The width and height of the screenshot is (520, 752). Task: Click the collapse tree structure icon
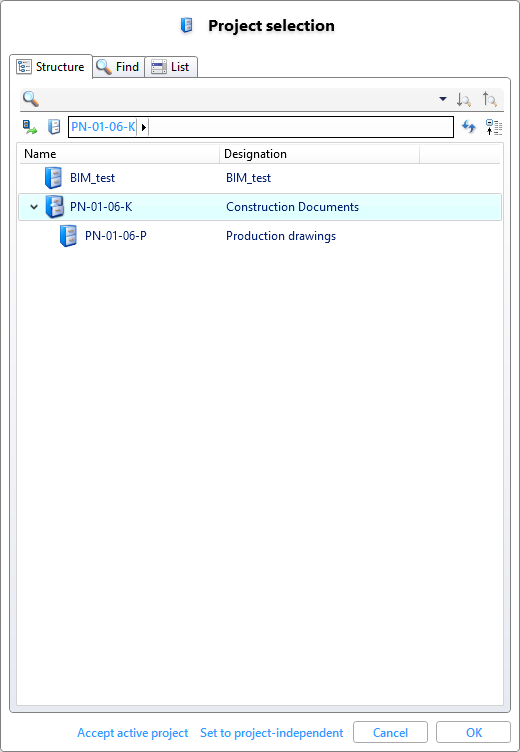click(494, 127)
